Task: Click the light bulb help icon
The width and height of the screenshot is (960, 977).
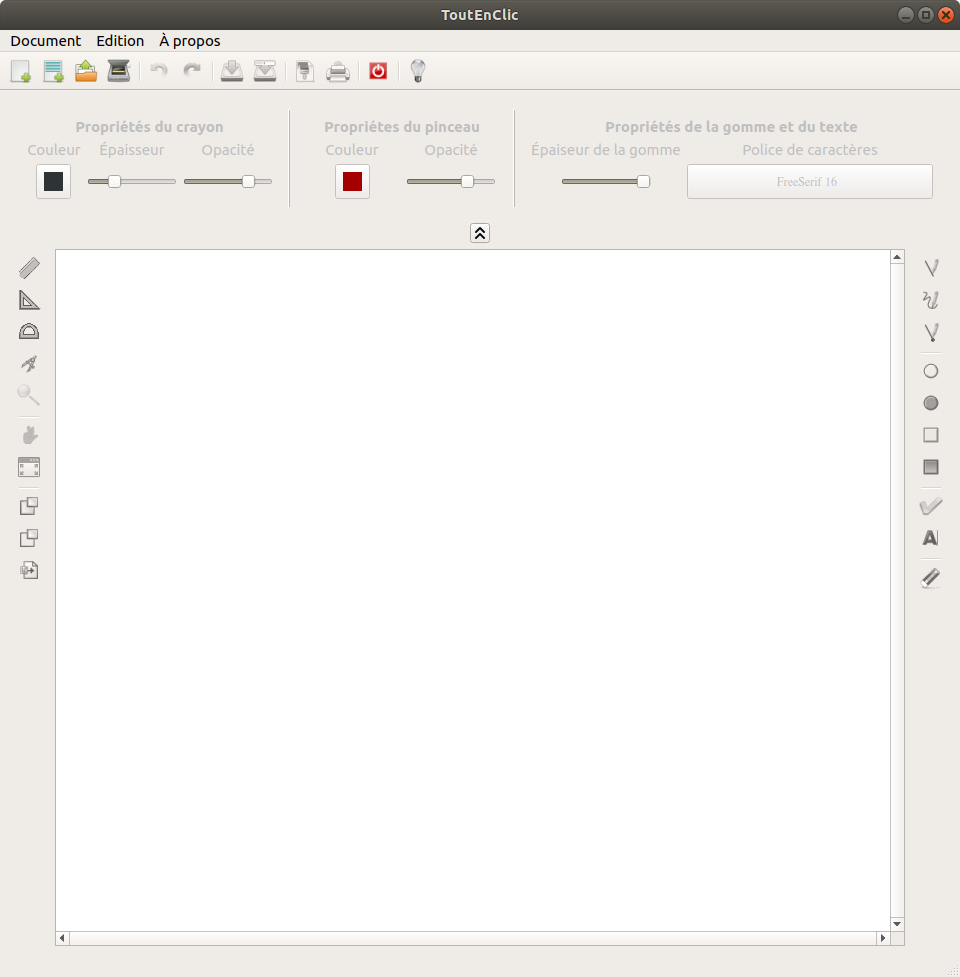Action: coord(418,71)
